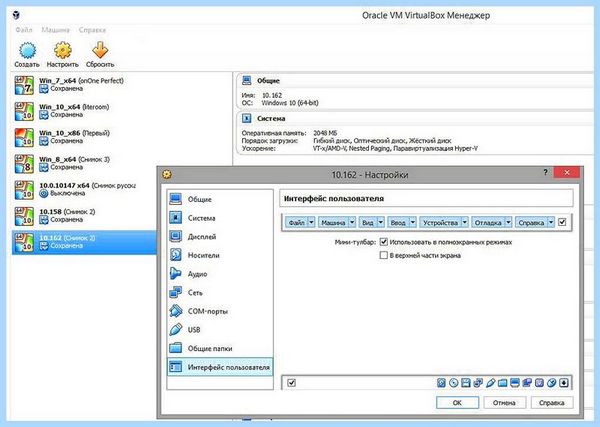Toggle Машина menu button in menu bar editor
The height and width of the screenshot is (427, 600).
pyautogui.click(x=333, y=222)
